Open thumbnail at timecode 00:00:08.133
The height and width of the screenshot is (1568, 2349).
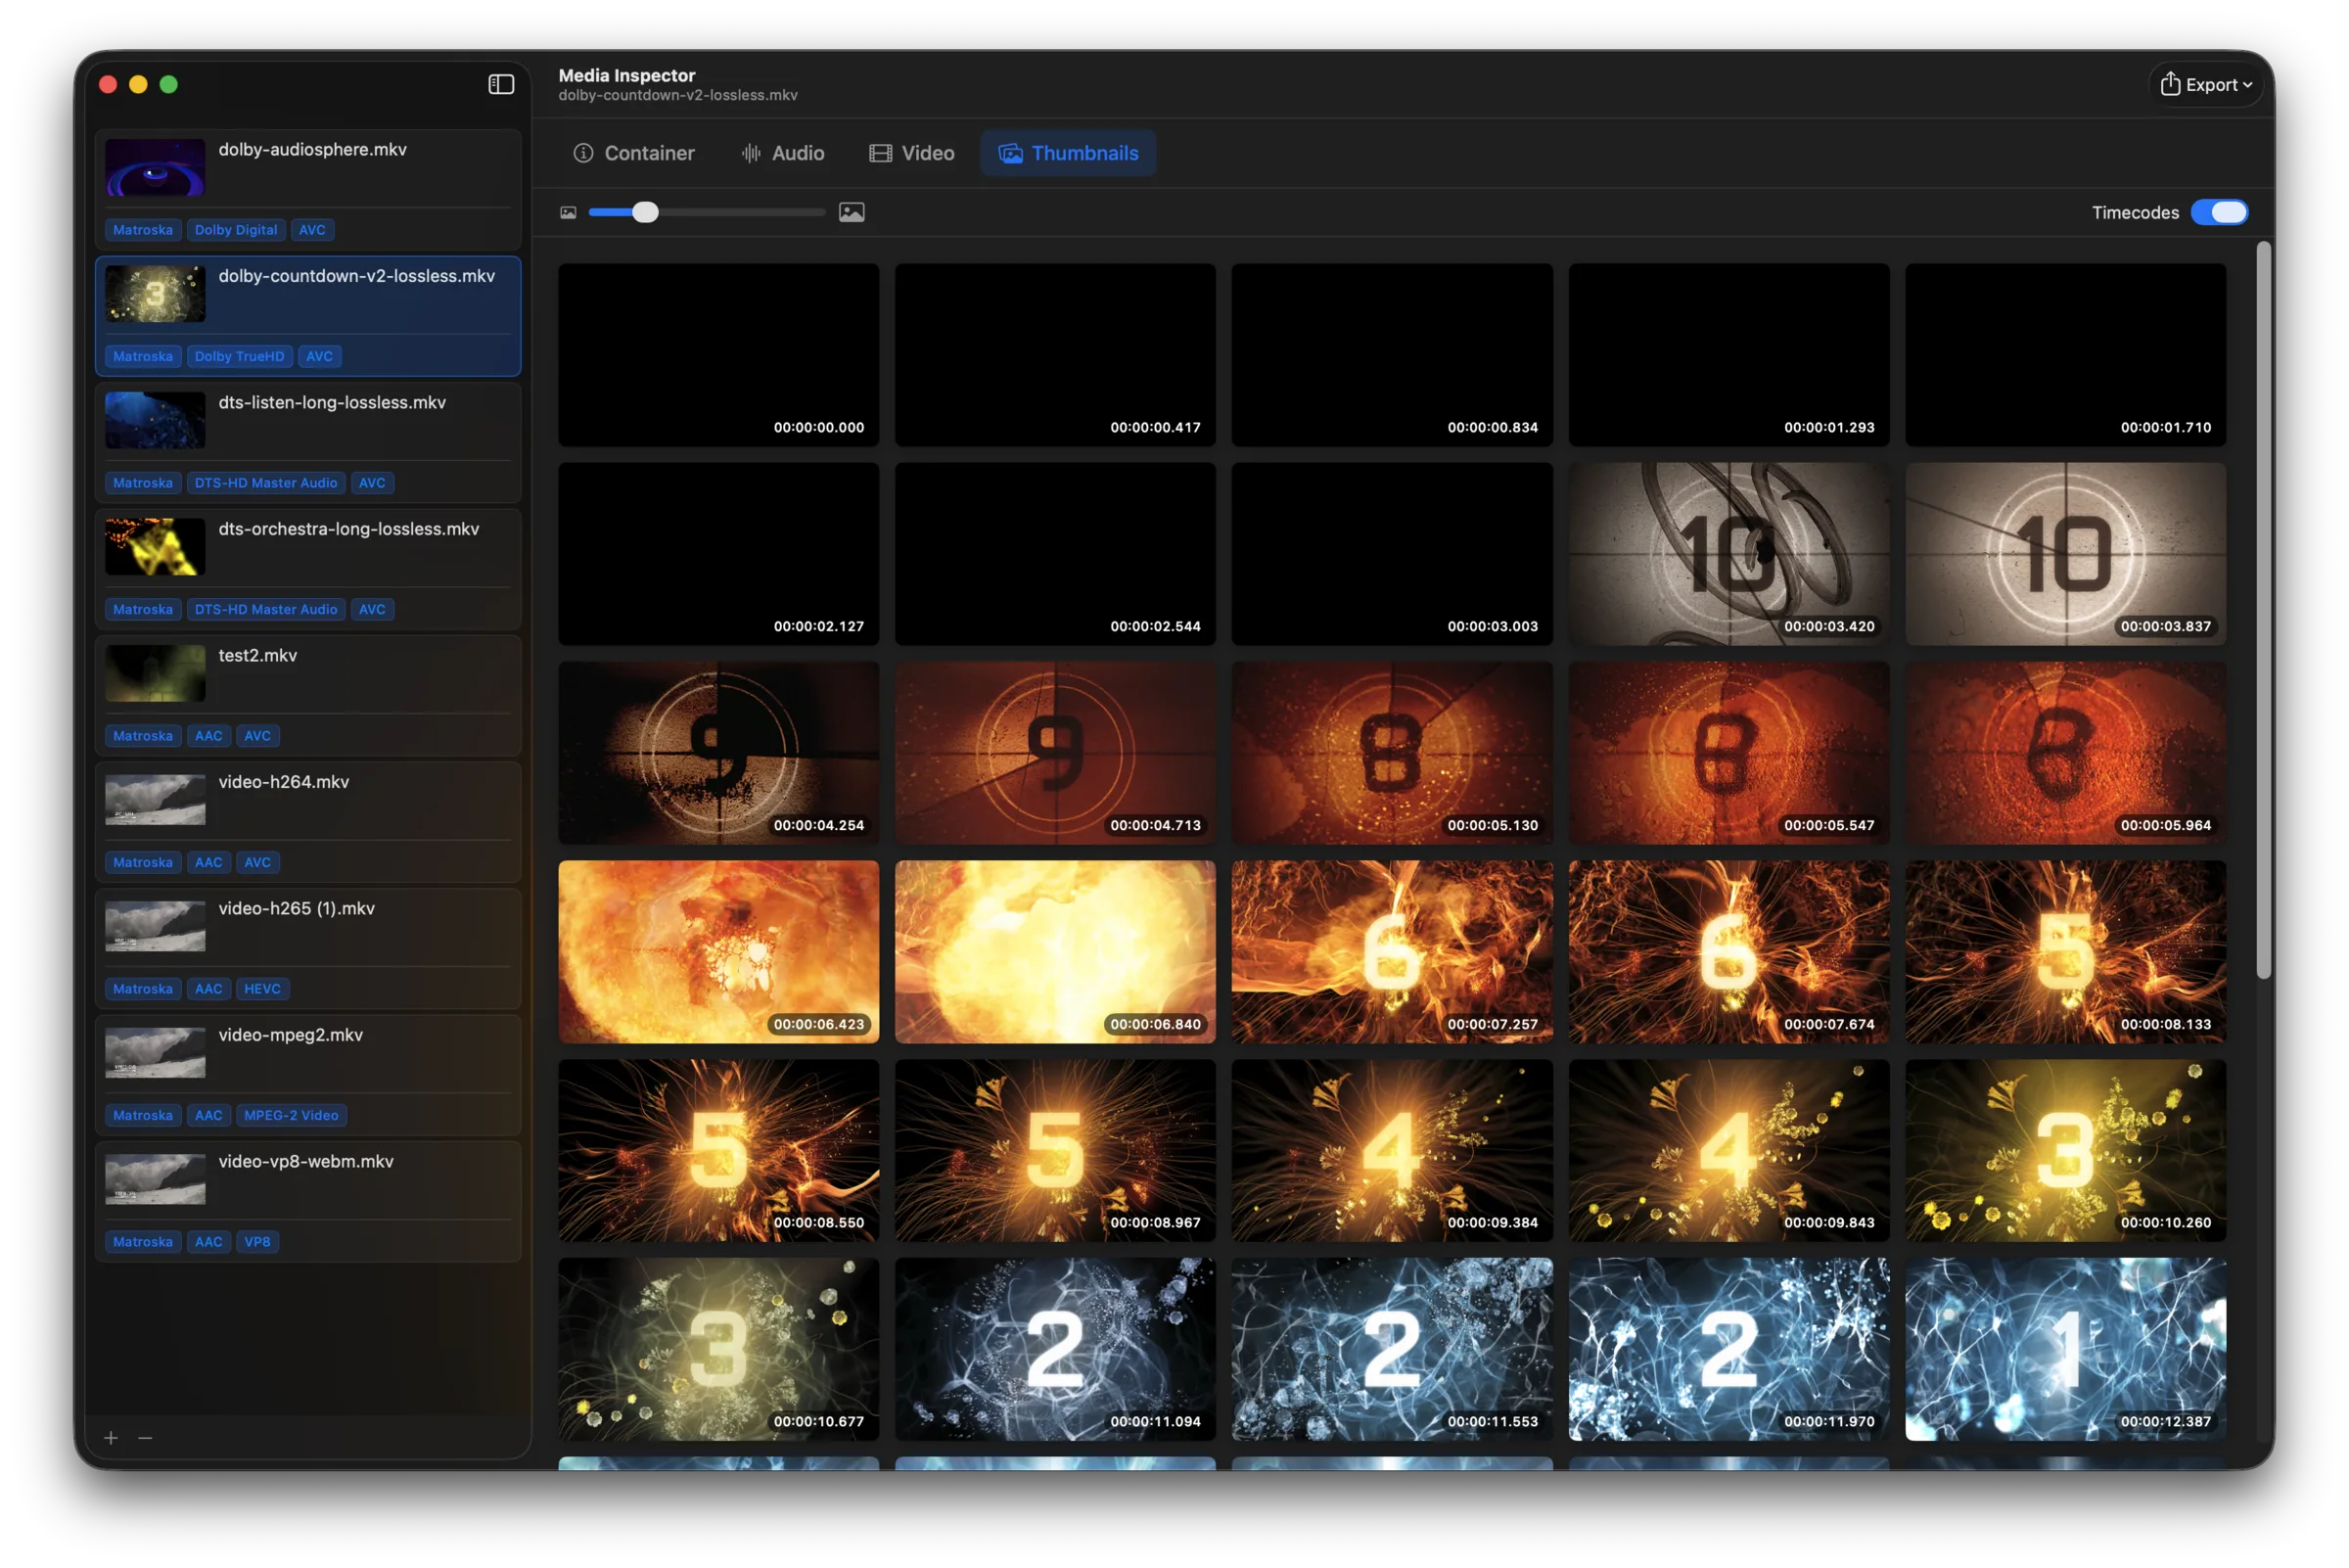pos(2065,952)
